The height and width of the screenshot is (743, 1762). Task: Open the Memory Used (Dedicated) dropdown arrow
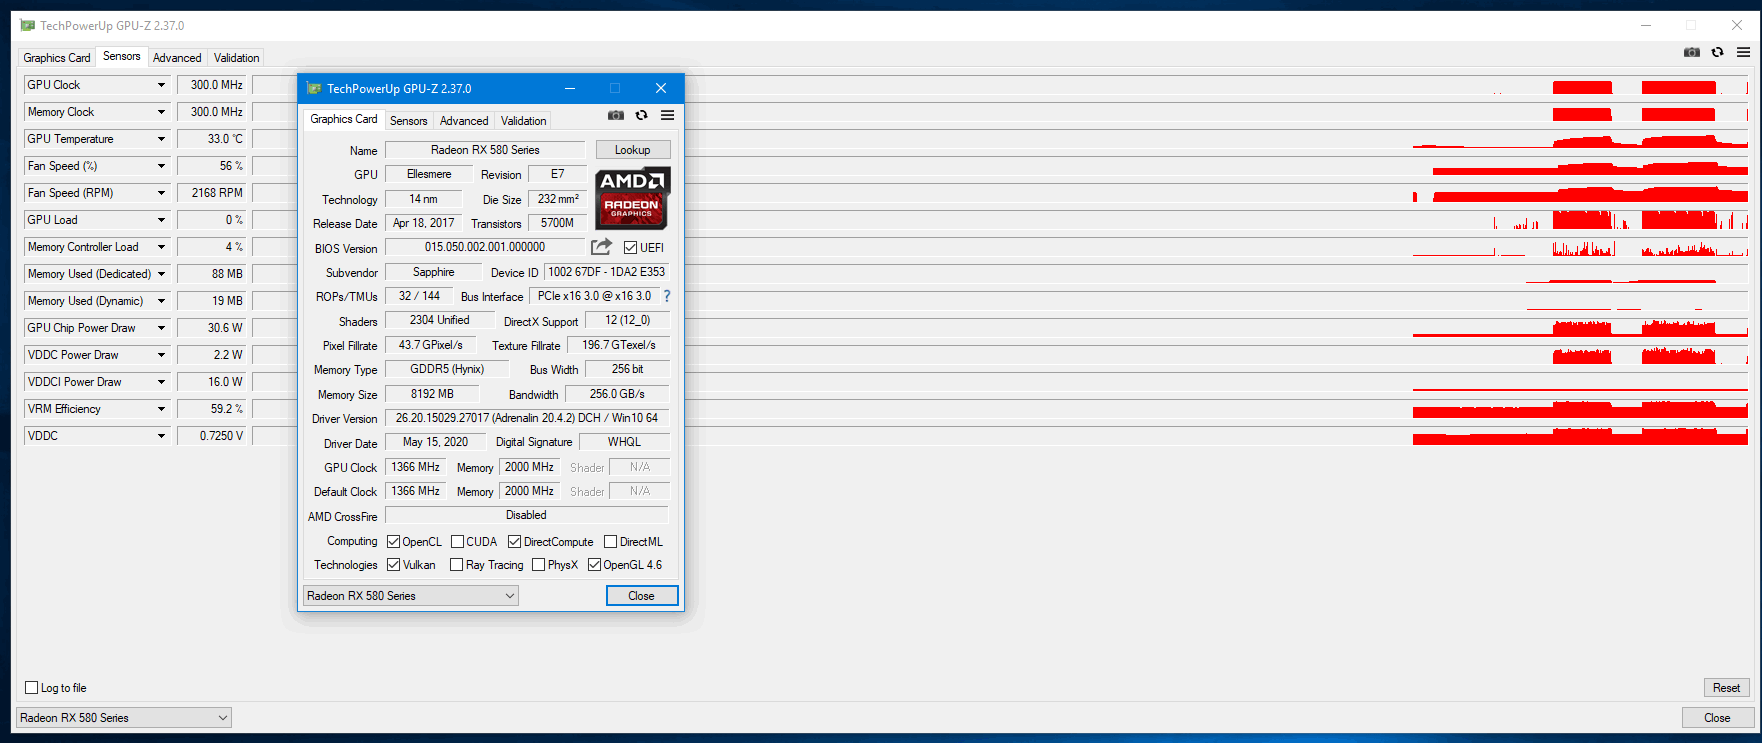[161, 274]
